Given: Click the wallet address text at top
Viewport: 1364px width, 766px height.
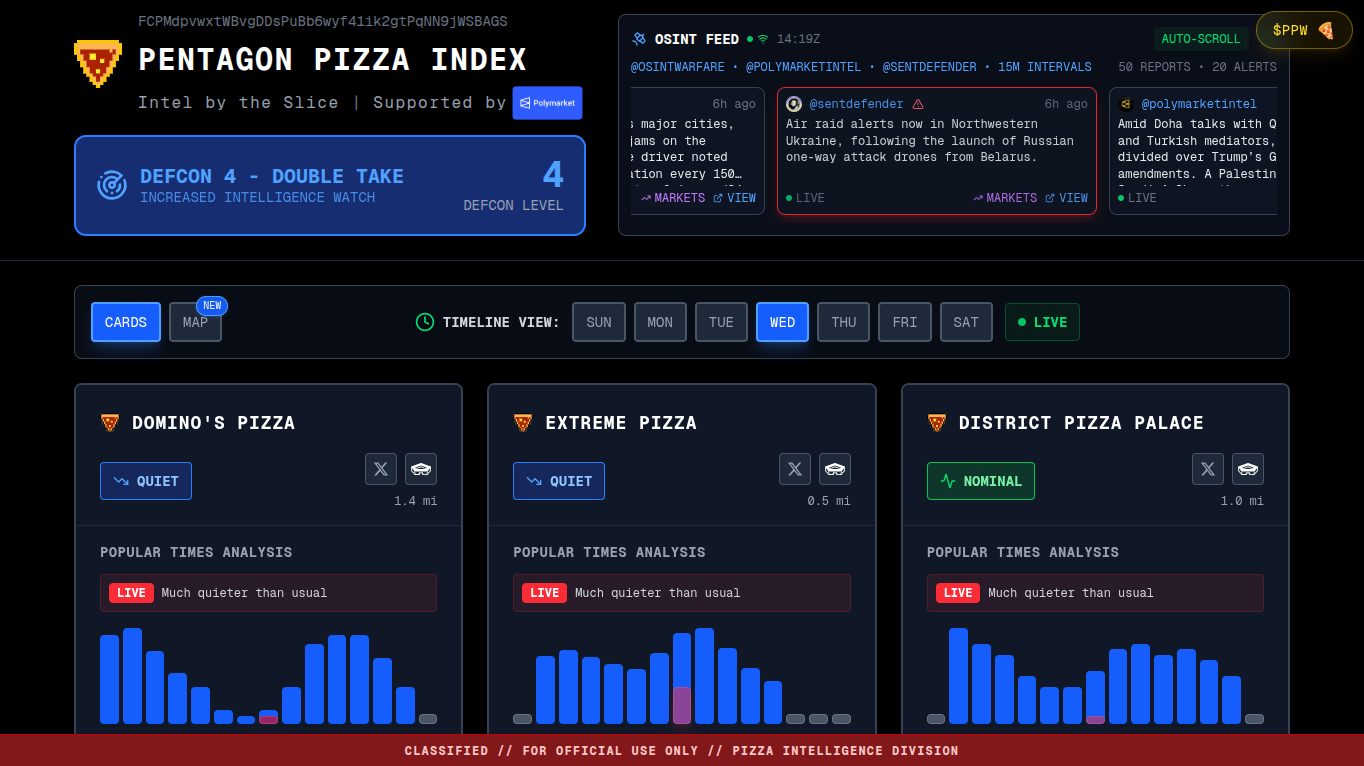Looking at the screenshot, I should [323, 21].
